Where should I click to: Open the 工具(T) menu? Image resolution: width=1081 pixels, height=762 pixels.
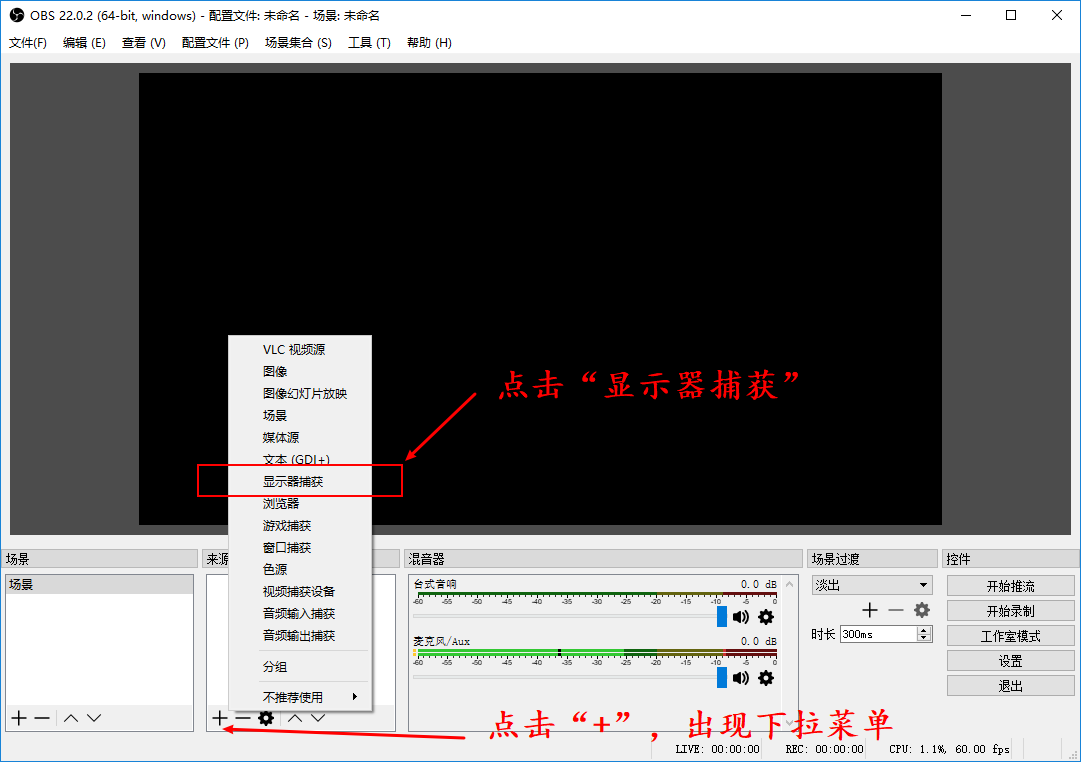[369, 43]
